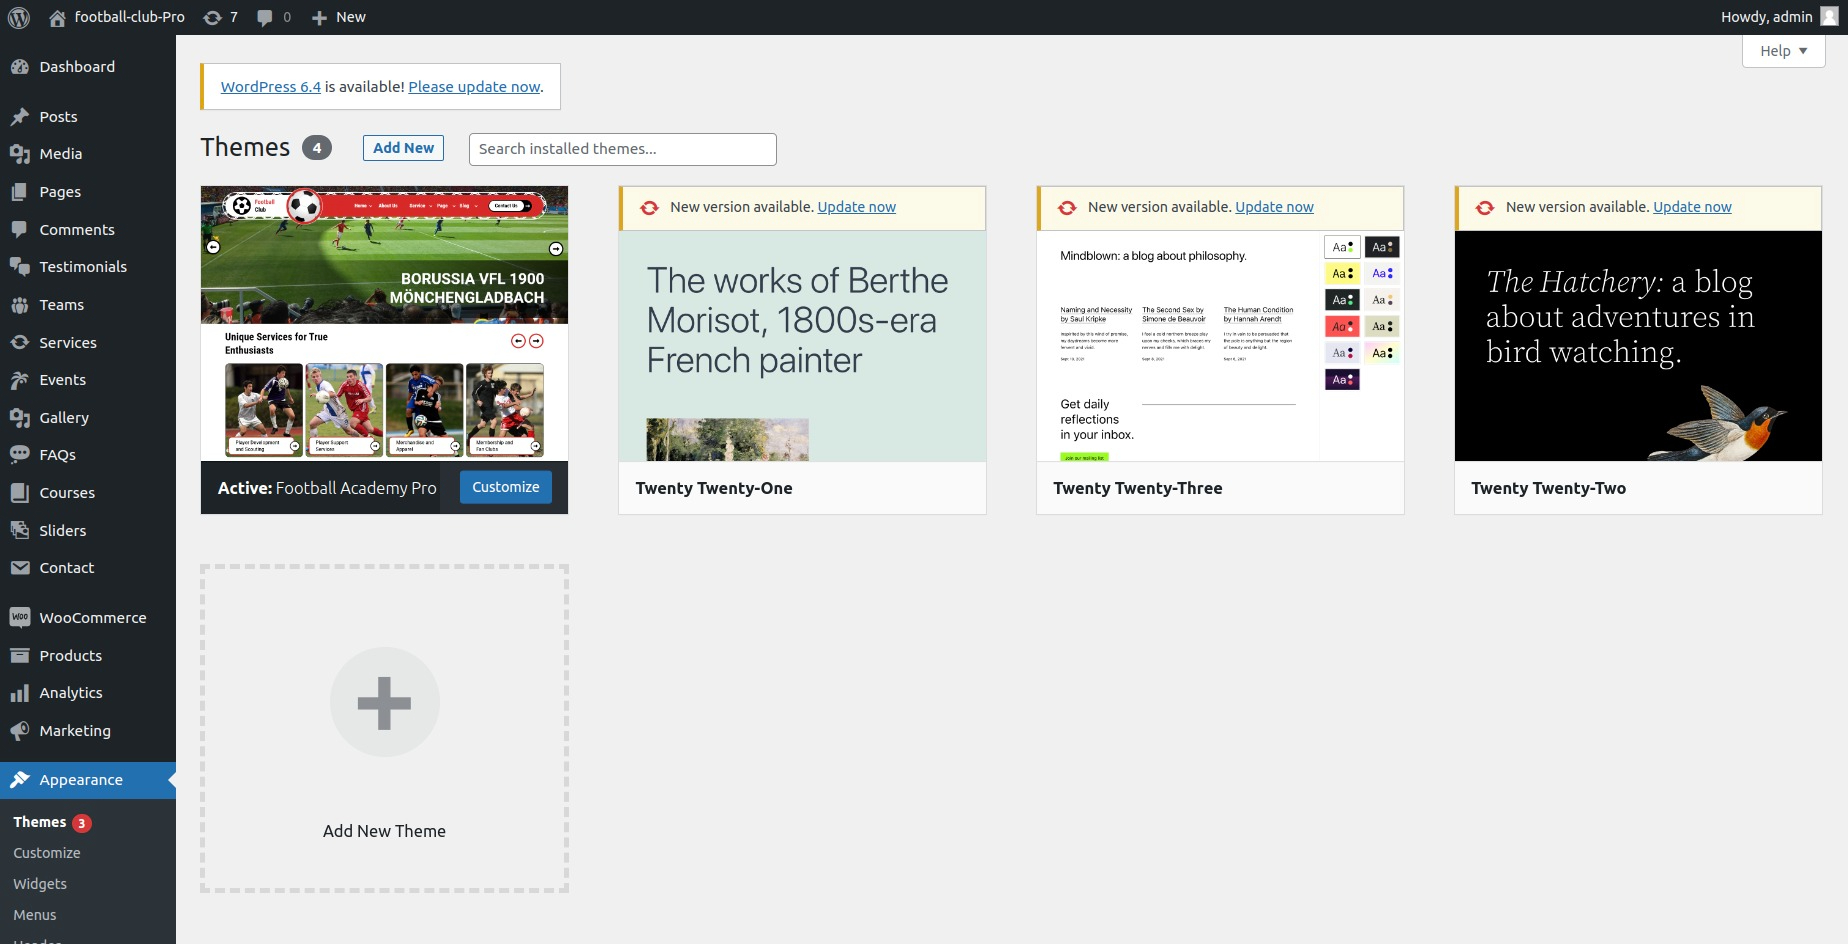1848x944 pixels.
Task: Click the Howdy, admin text
Action: click(1766, 17)
